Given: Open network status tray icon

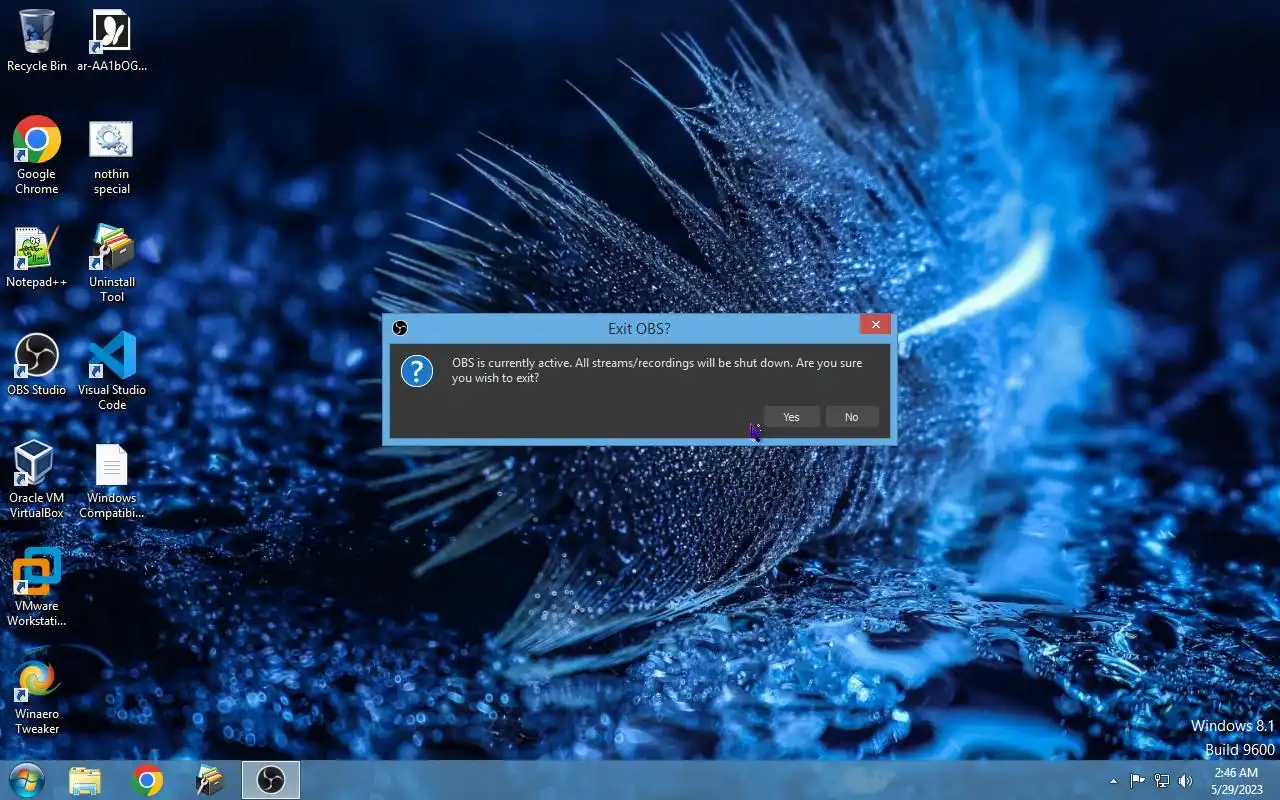Looking at the screenshot, I should (x=1162, y=781).
